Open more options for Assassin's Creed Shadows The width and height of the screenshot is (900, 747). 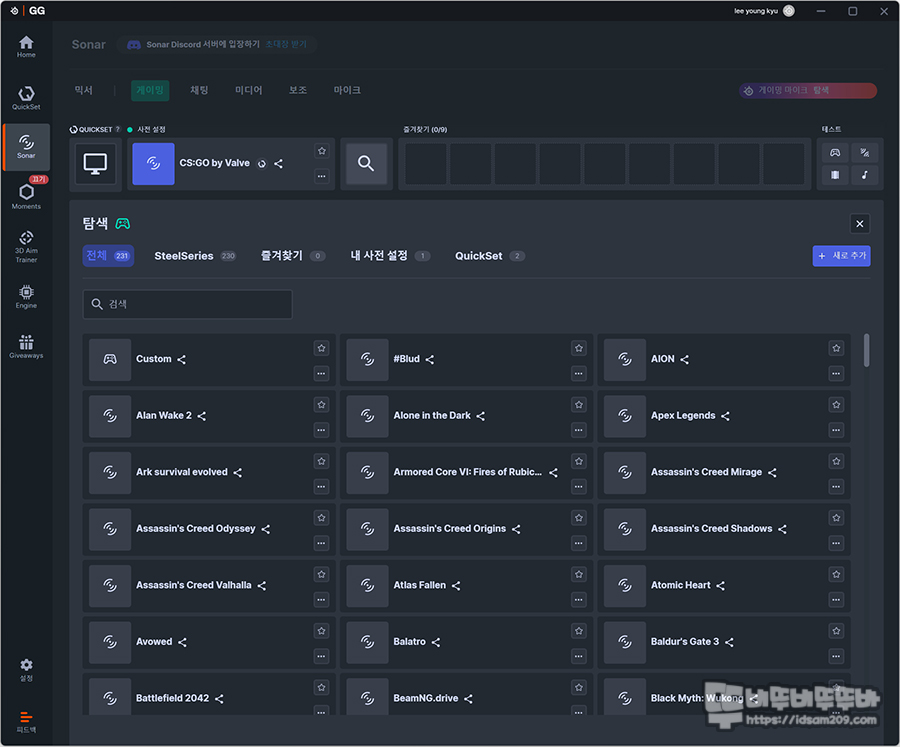[x=836, y=543]
